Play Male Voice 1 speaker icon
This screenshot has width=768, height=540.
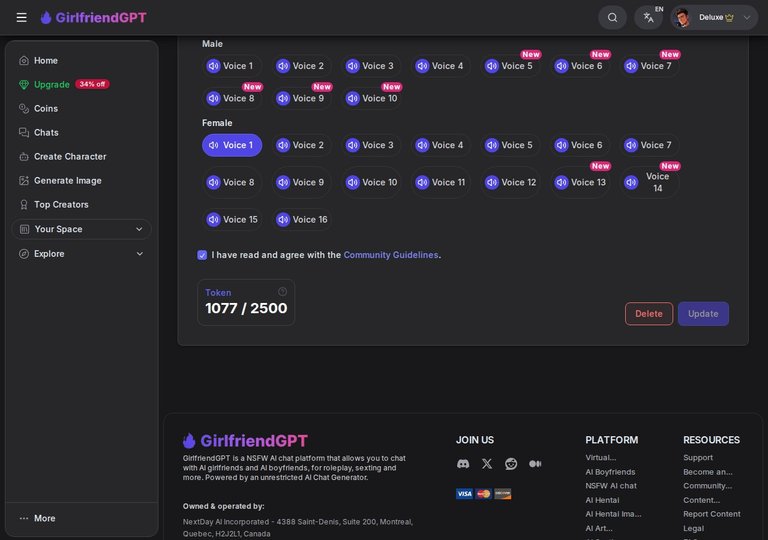tap(214, 66)
